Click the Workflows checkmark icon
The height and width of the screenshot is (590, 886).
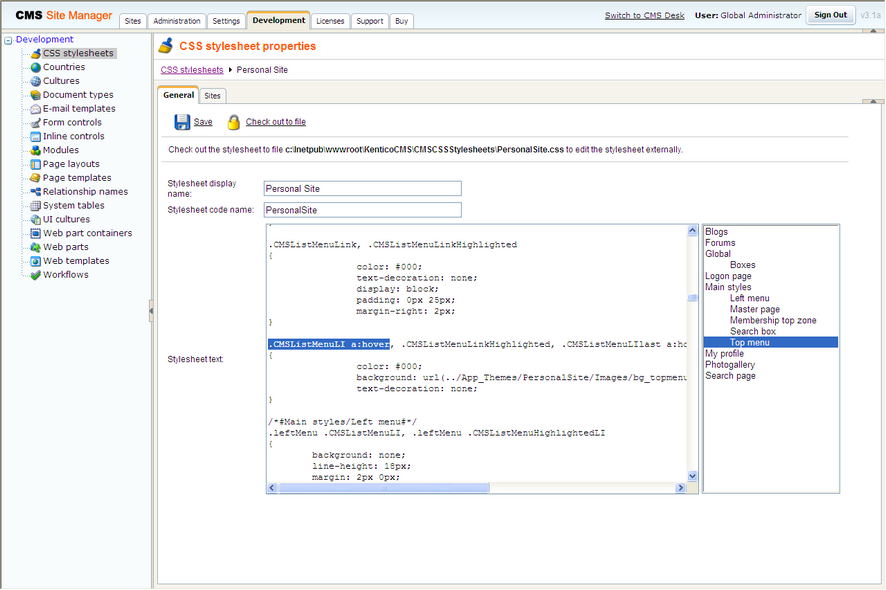pos(36,275)
